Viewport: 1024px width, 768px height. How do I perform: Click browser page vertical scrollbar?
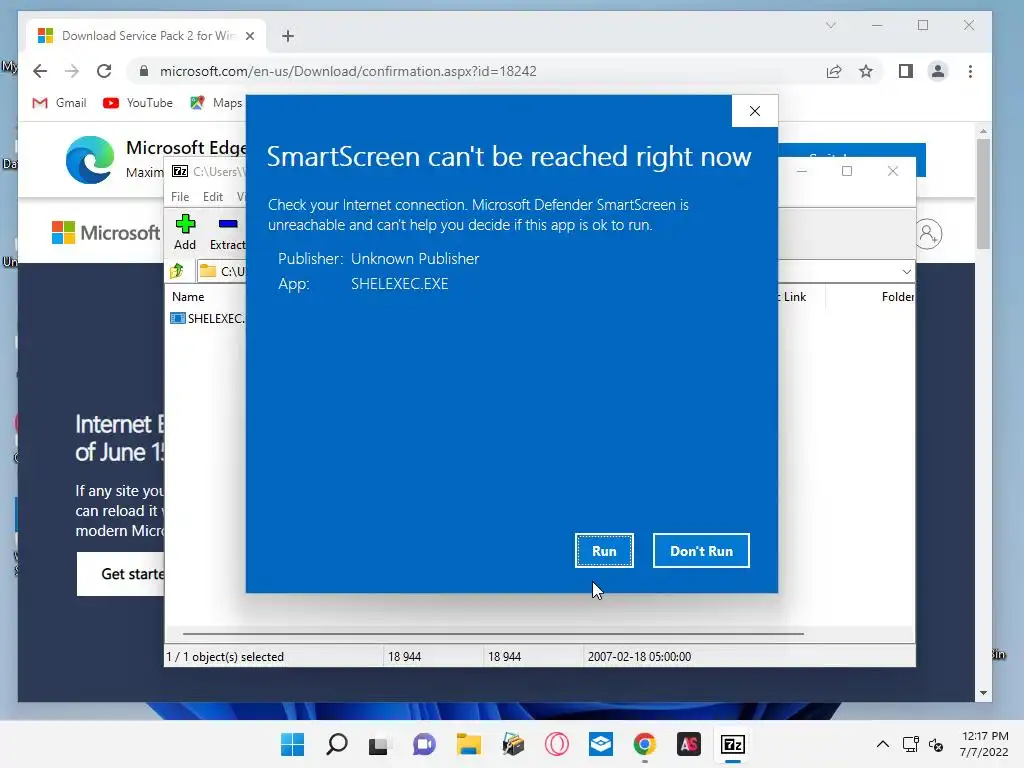tap(984, 196)
